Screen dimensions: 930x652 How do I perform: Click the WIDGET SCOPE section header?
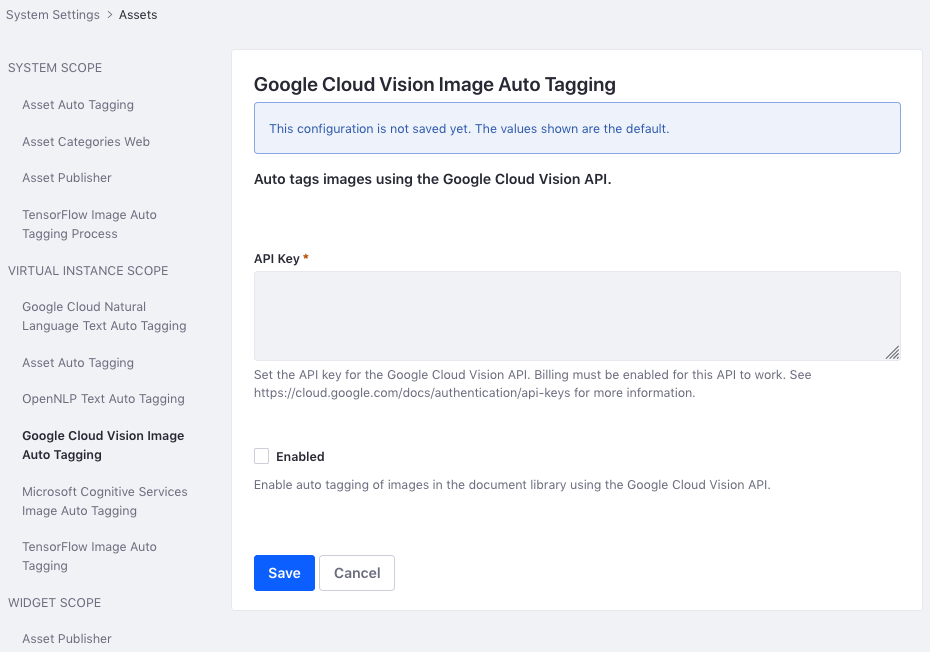54,602
